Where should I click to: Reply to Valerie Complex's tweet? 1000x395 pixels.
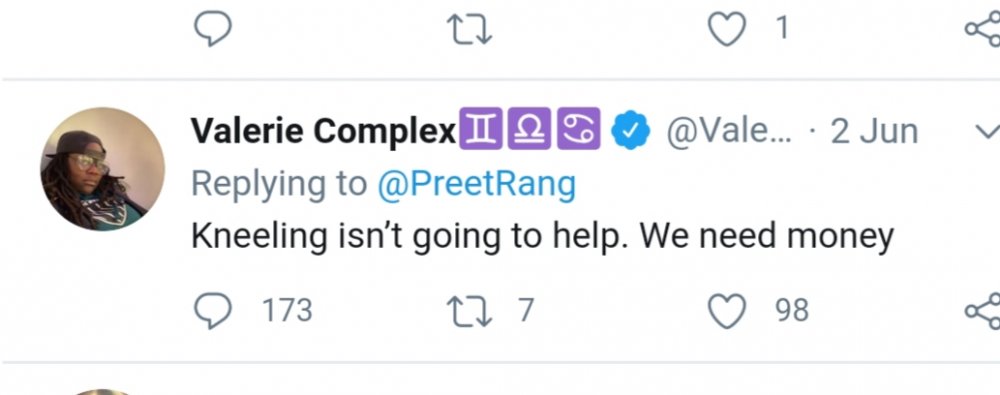(212, 311)
